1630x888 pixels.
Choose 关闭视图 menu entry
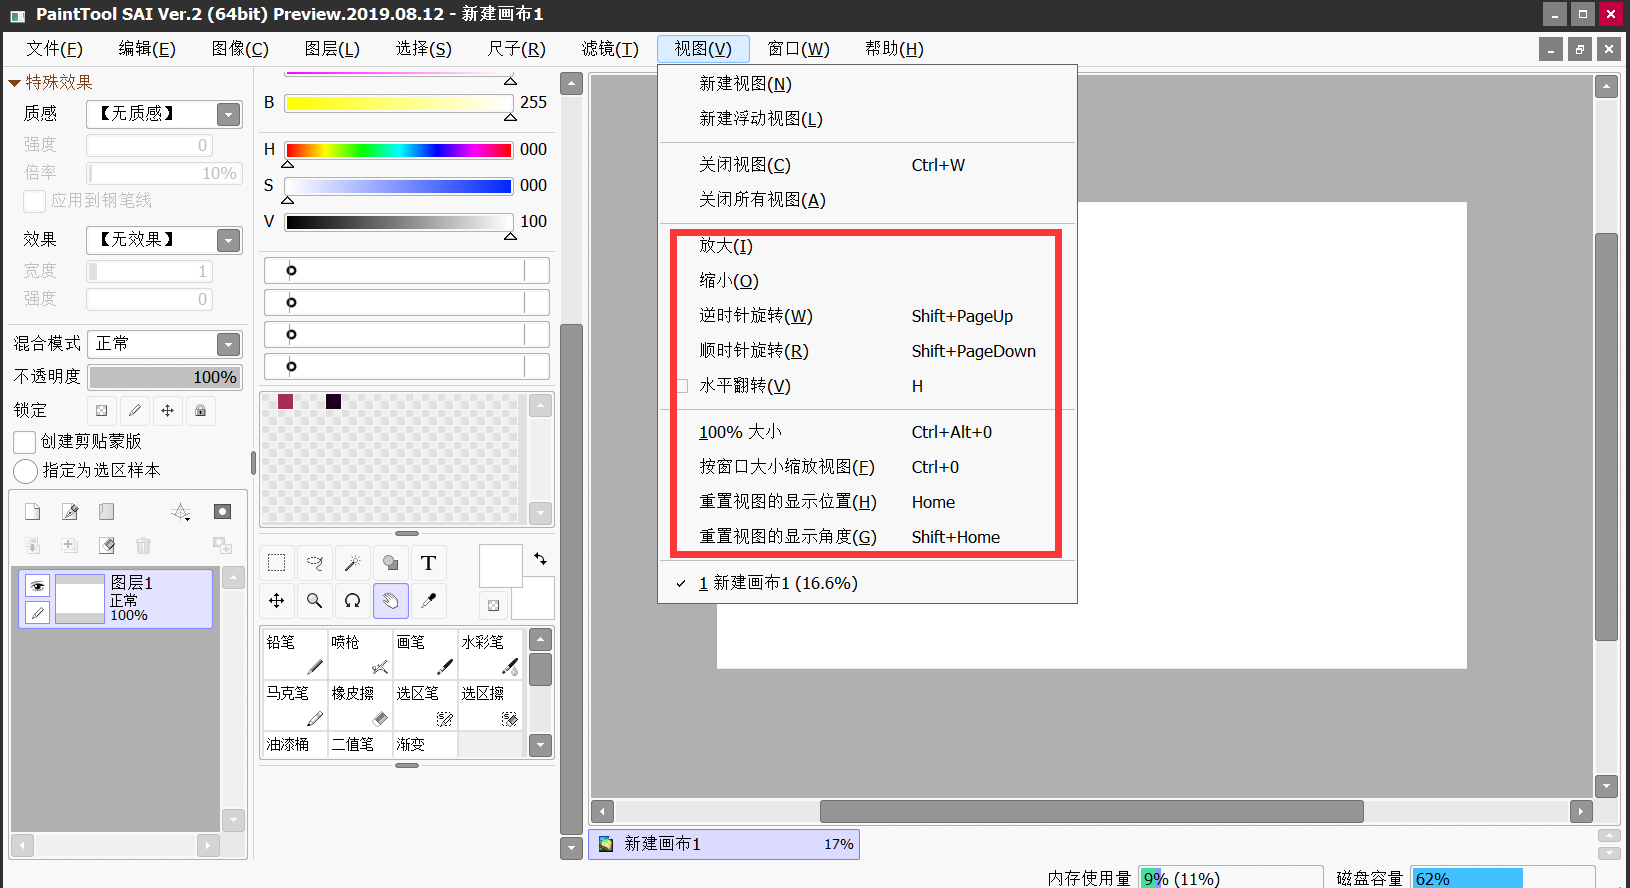click(867, 165)
